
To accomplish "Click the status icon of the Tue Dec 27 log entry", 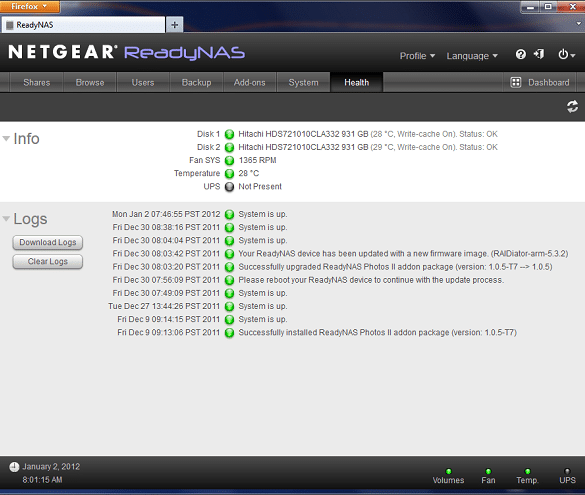I will pos(229,306).
